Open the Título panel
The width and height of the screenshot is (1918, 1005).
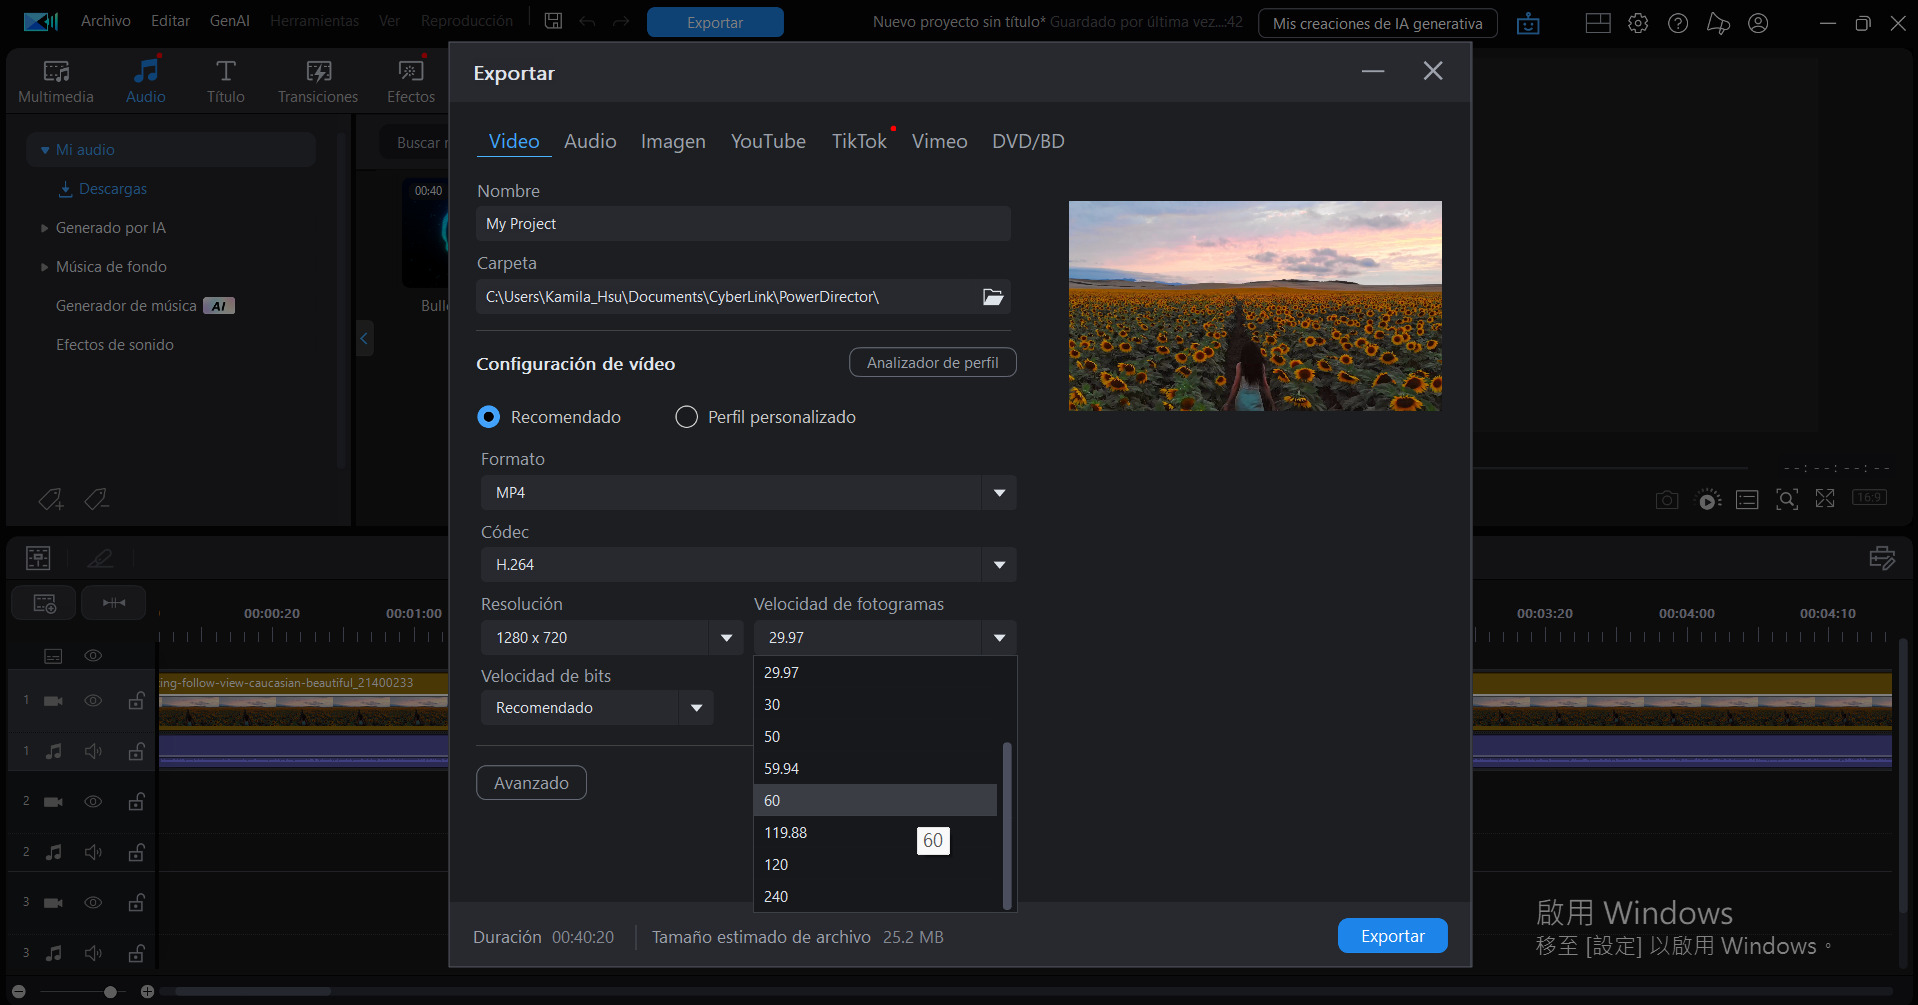pos(225,79)
